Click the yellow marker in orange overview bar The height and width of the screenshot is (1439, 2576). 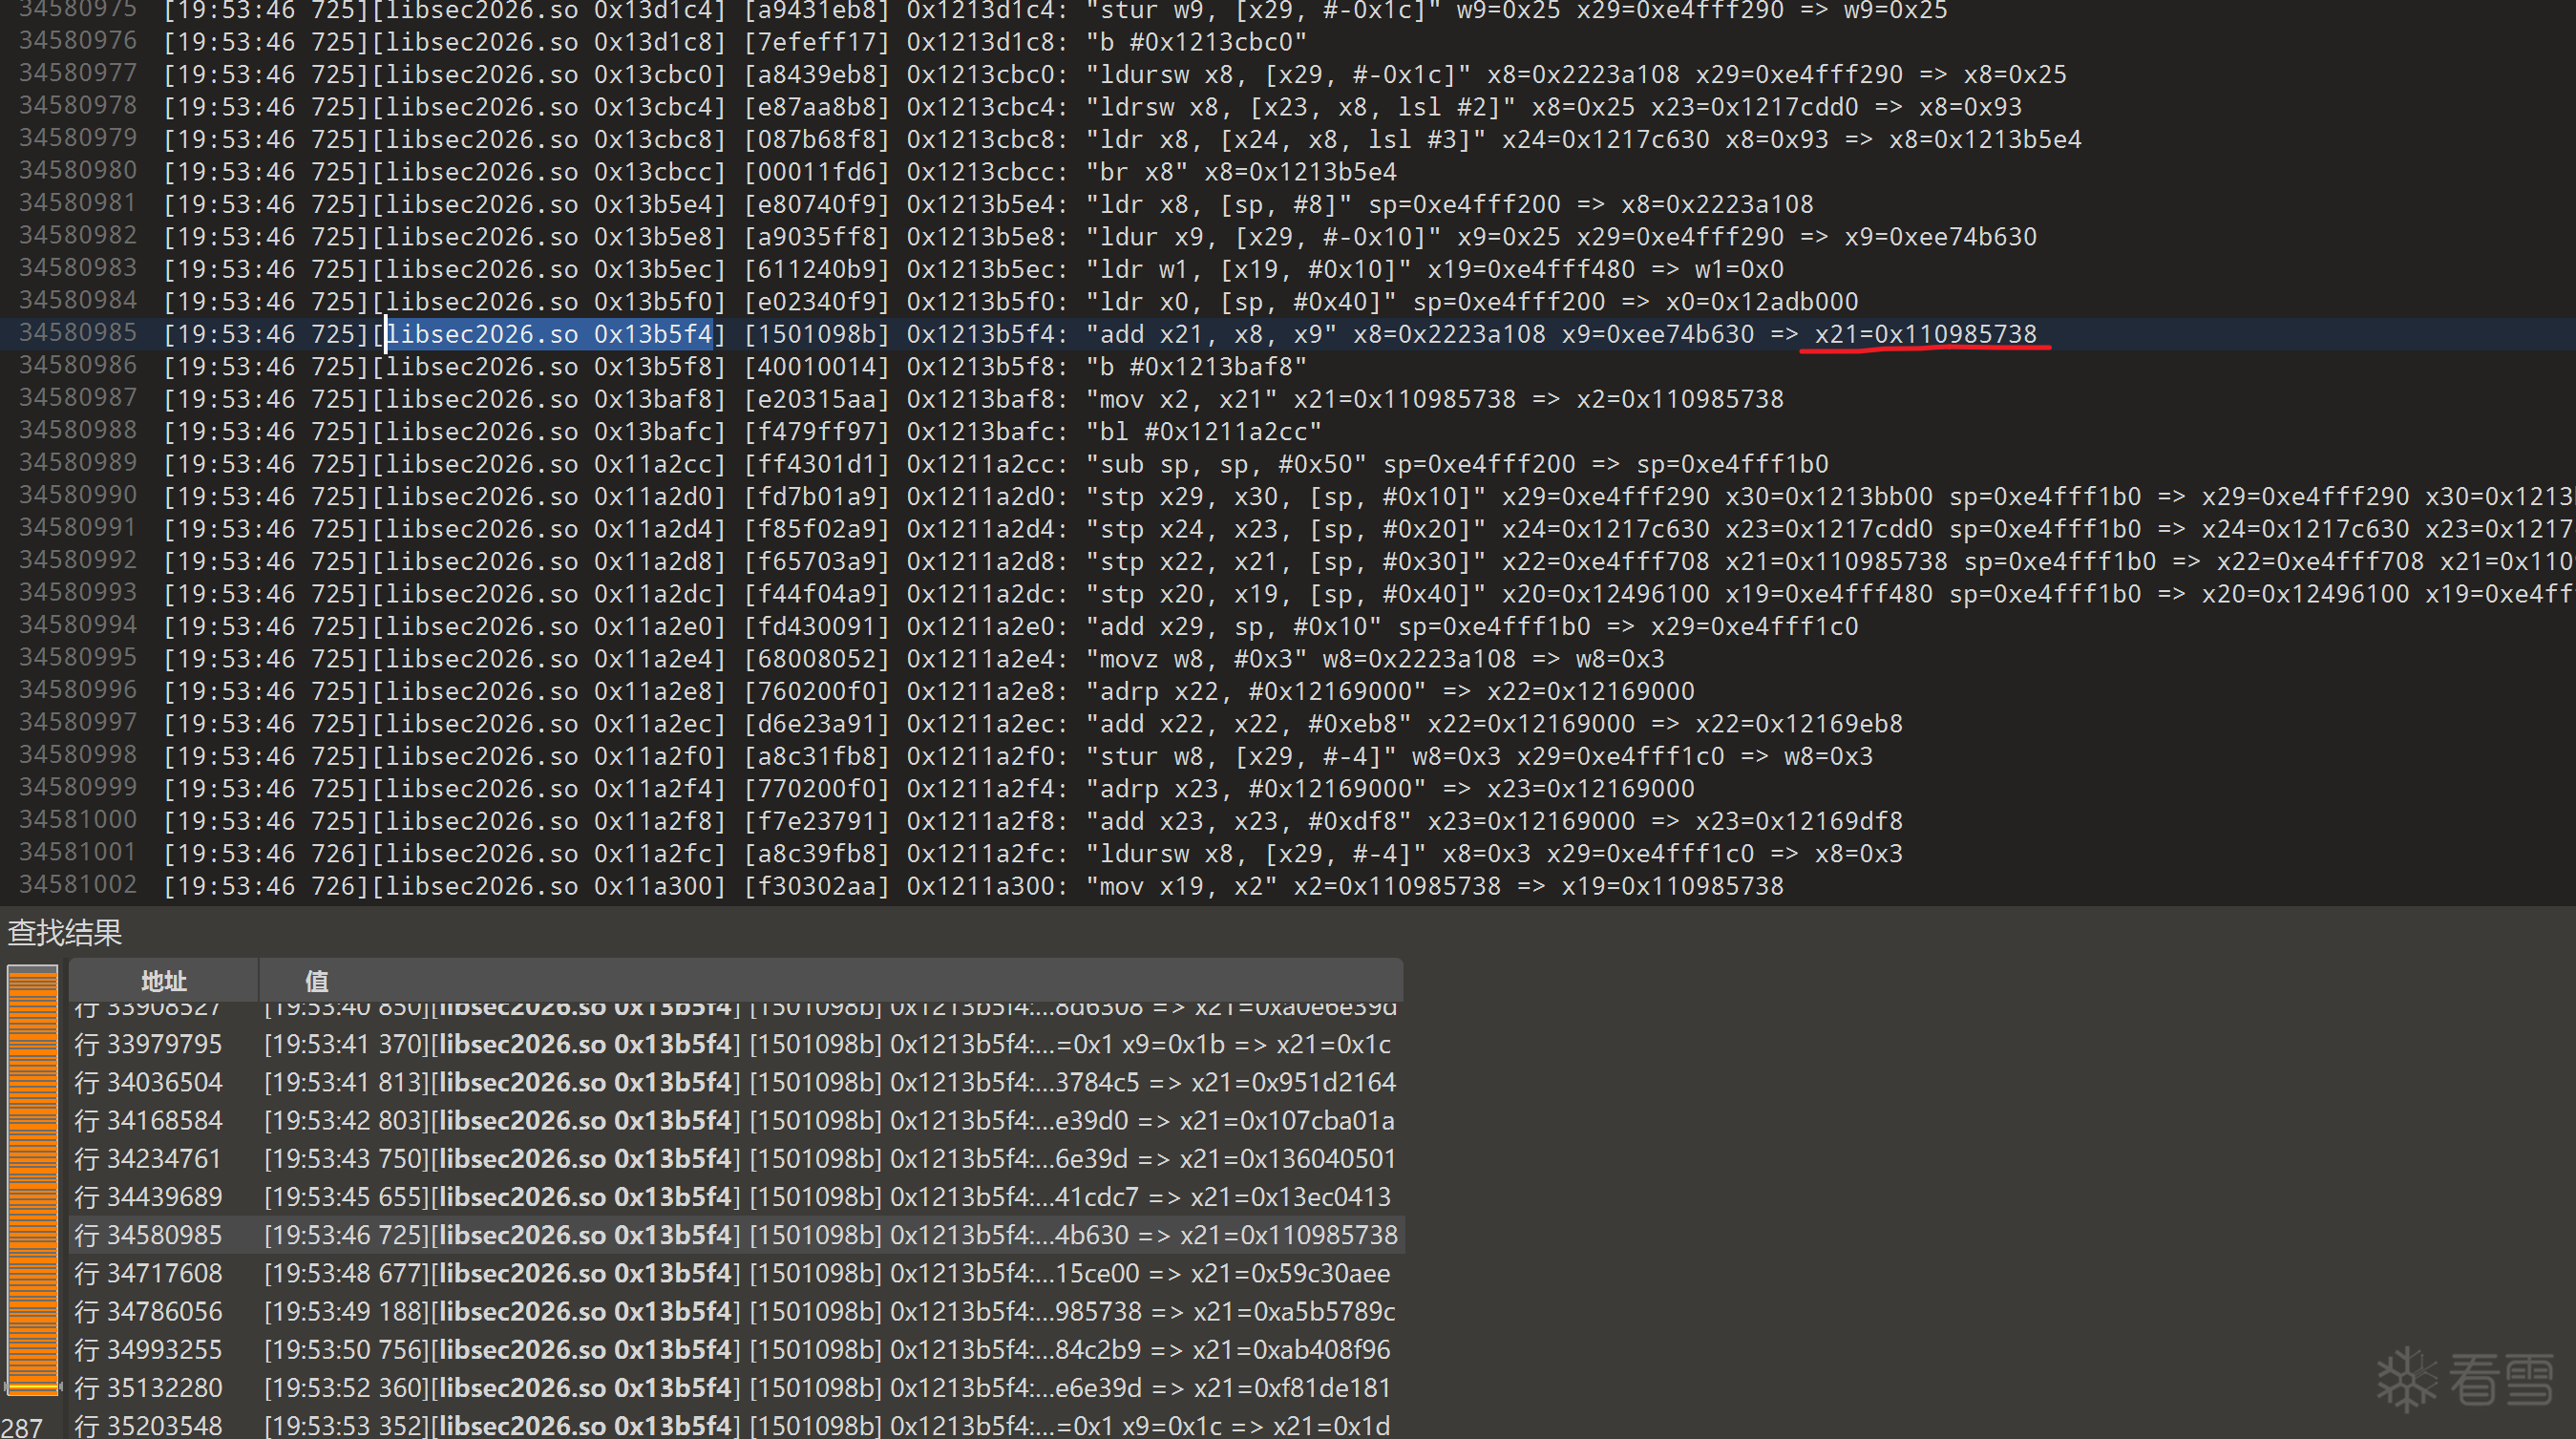(x=32, y=1387)
